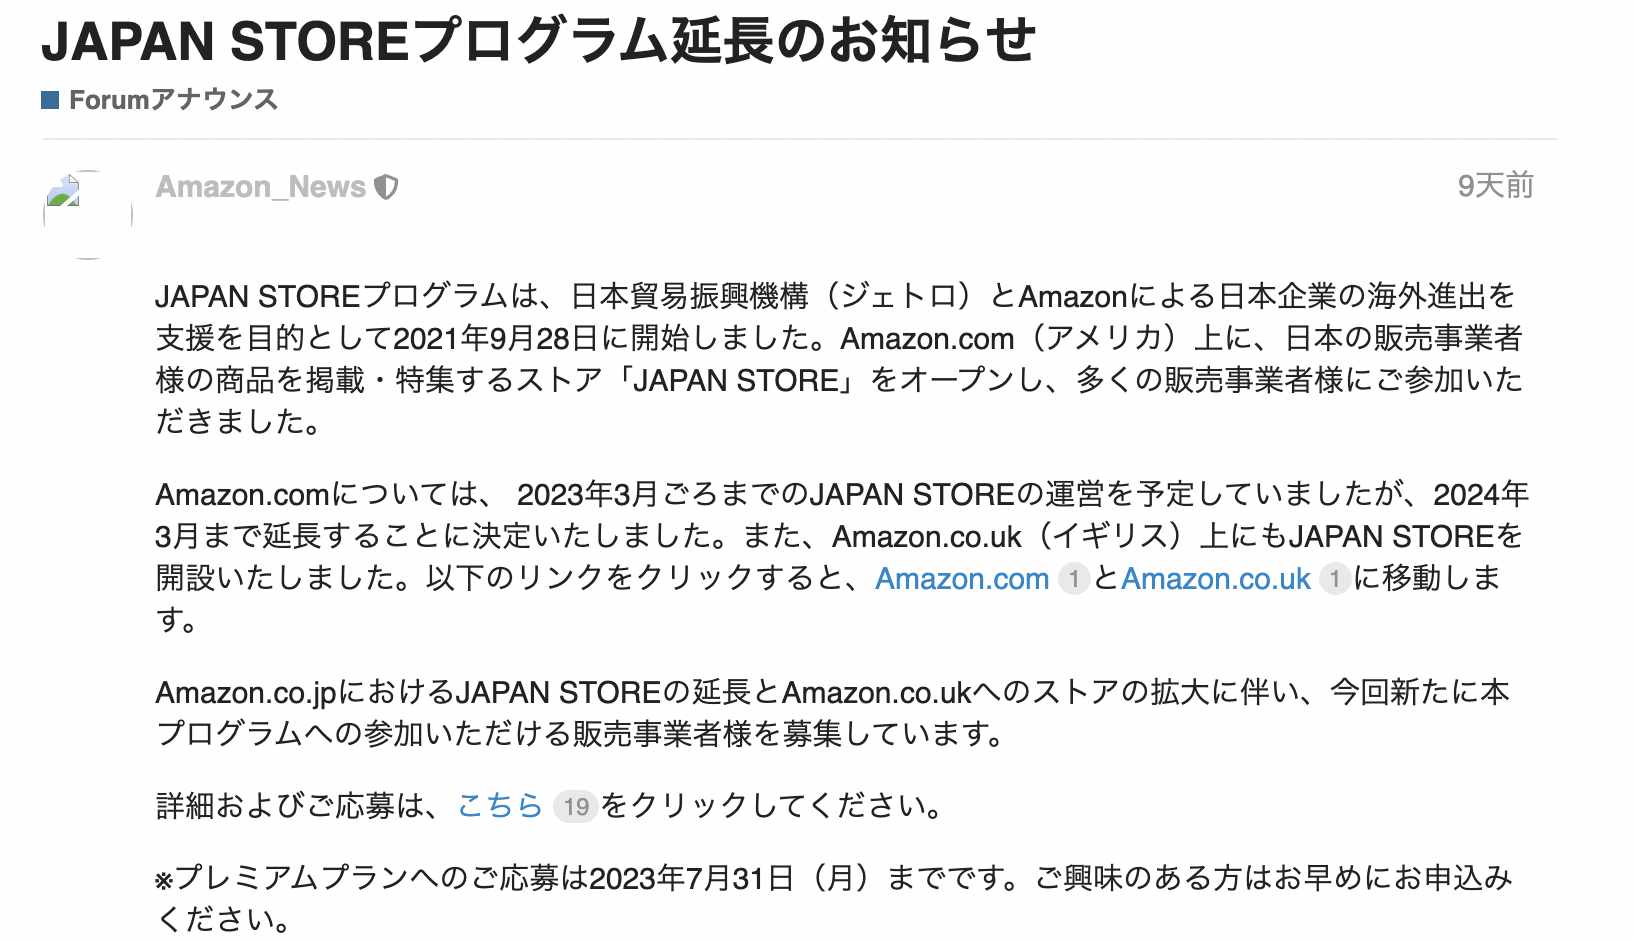The height and width of the screenshot is (940, 1634).
Task: Open the Amazon_News username profile
Action: pos(261,187)
